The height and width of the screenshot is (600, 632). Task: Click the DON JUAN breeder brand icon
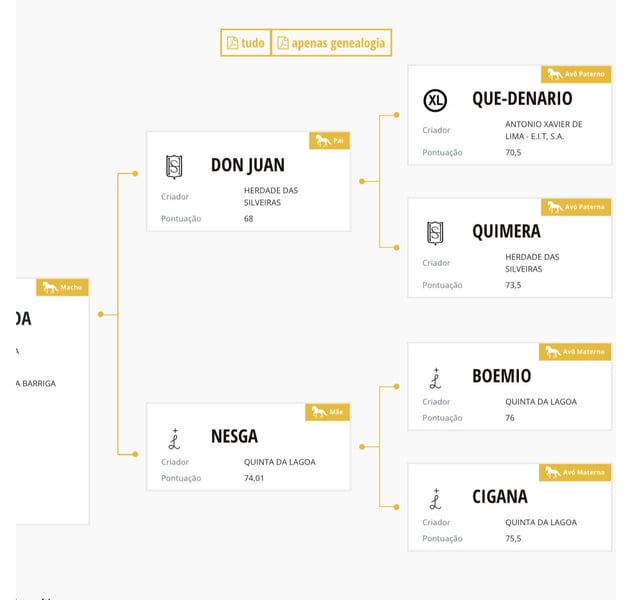click(x=174, y=166)
